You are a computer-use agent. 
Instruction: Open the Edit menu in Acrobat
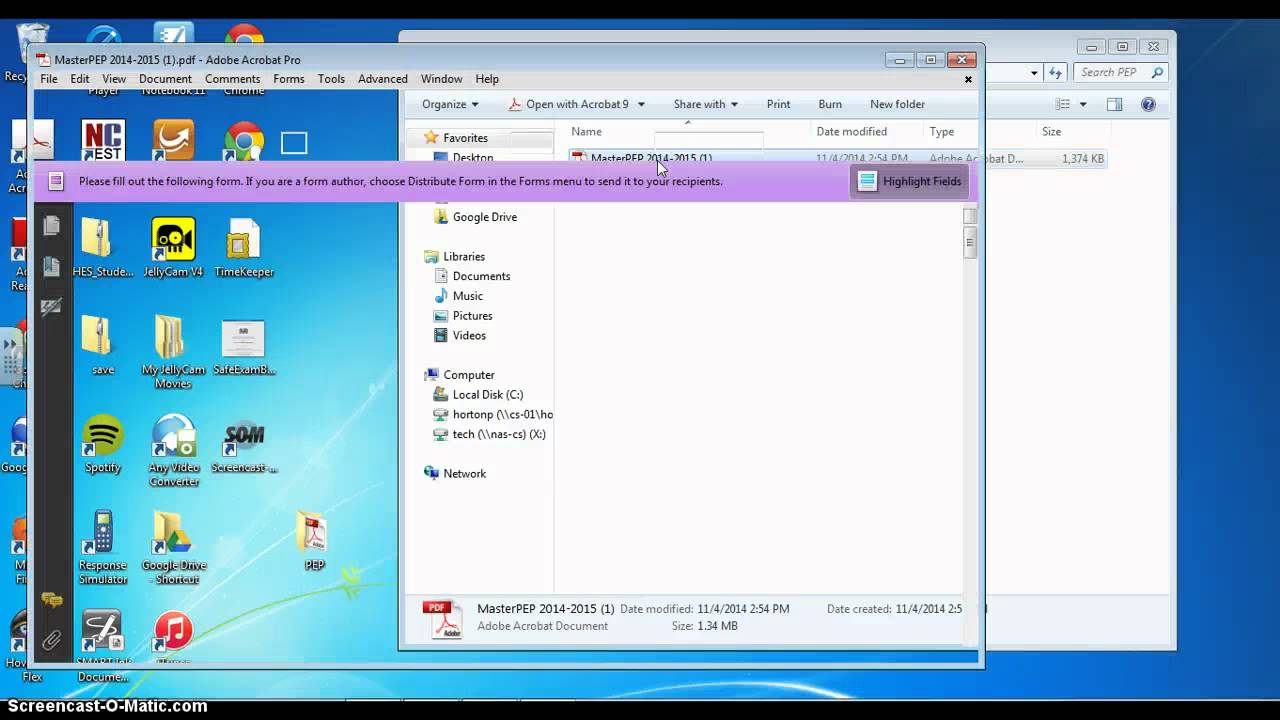(80, 79)
